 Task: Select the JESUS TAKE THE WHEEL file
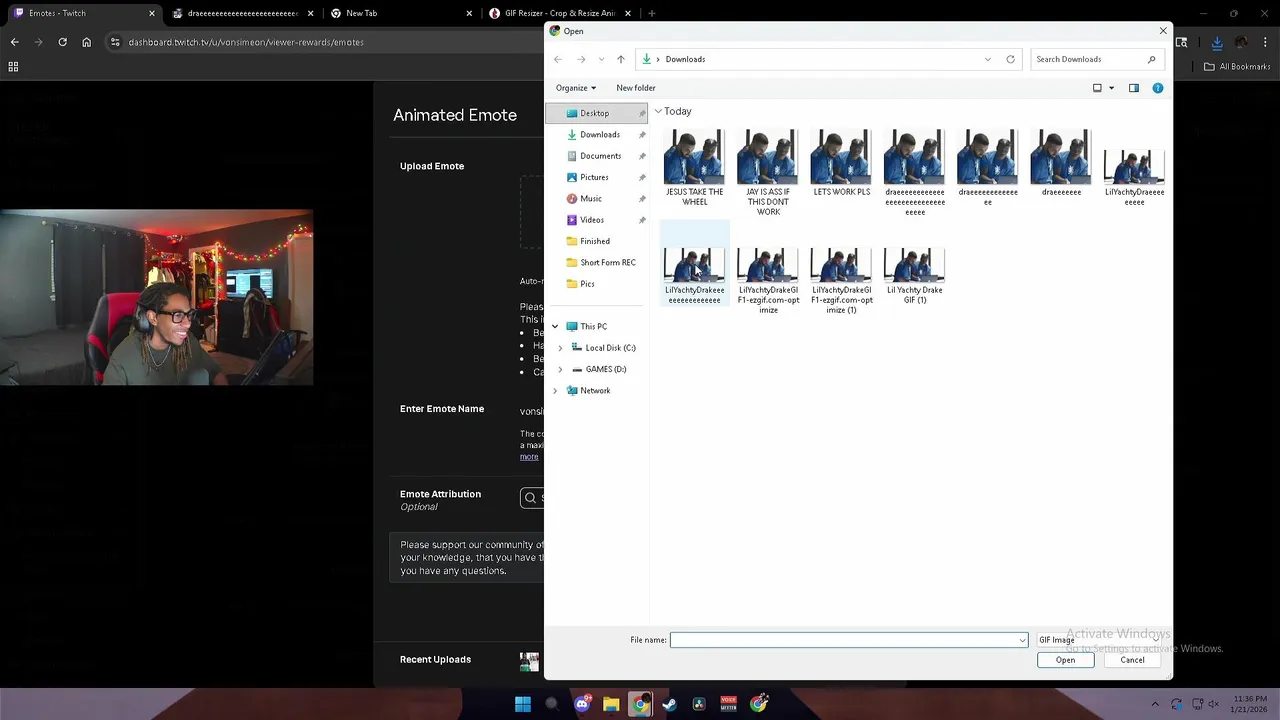[x=694, y=168]
